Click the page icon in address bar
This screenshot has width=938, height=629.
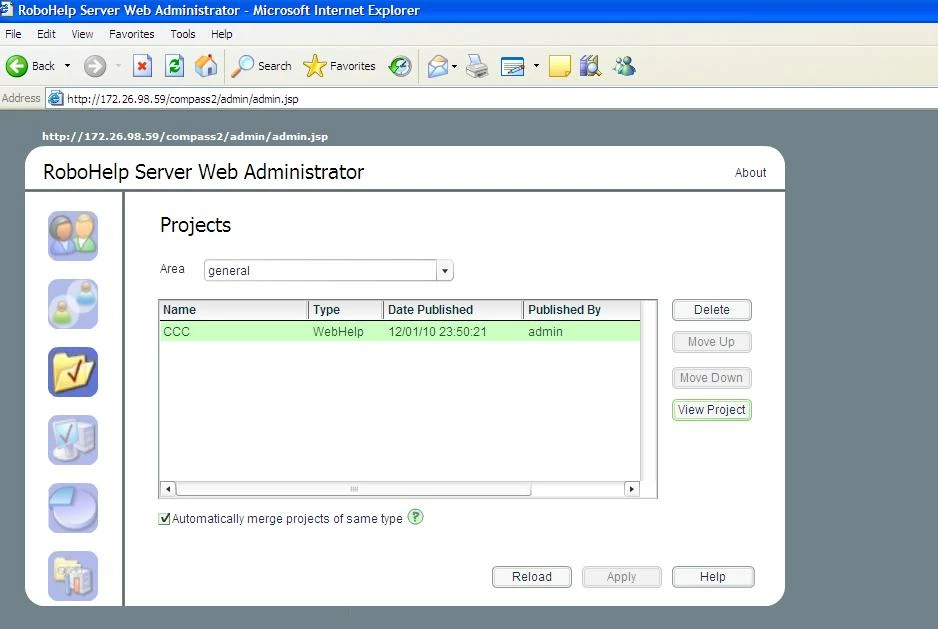55,98
